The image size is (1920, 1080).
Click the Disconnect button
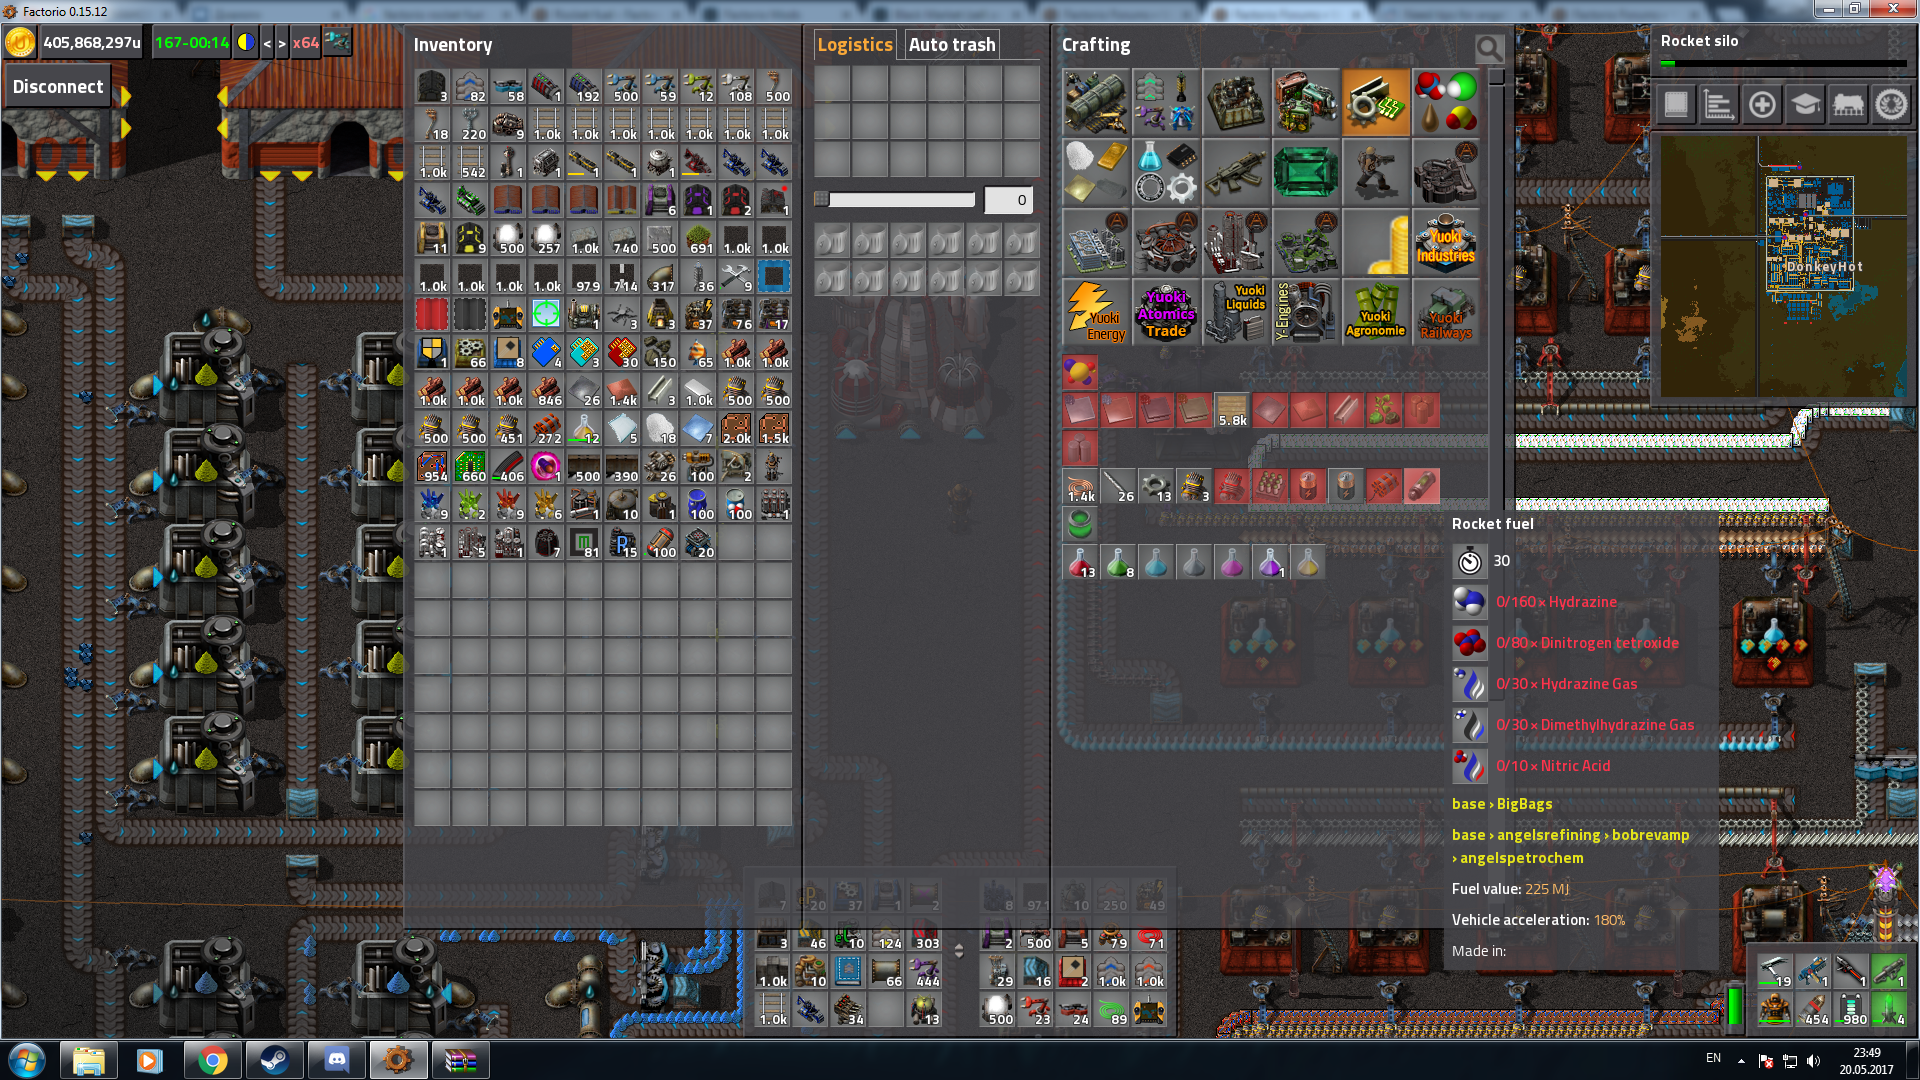(58, 87)
